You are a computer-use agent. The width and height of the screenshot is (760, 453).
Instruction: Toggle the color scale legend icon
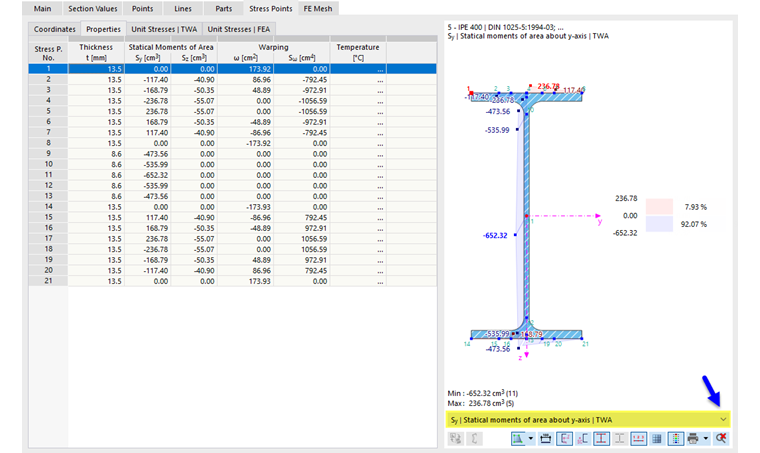(x=675, y=438)
